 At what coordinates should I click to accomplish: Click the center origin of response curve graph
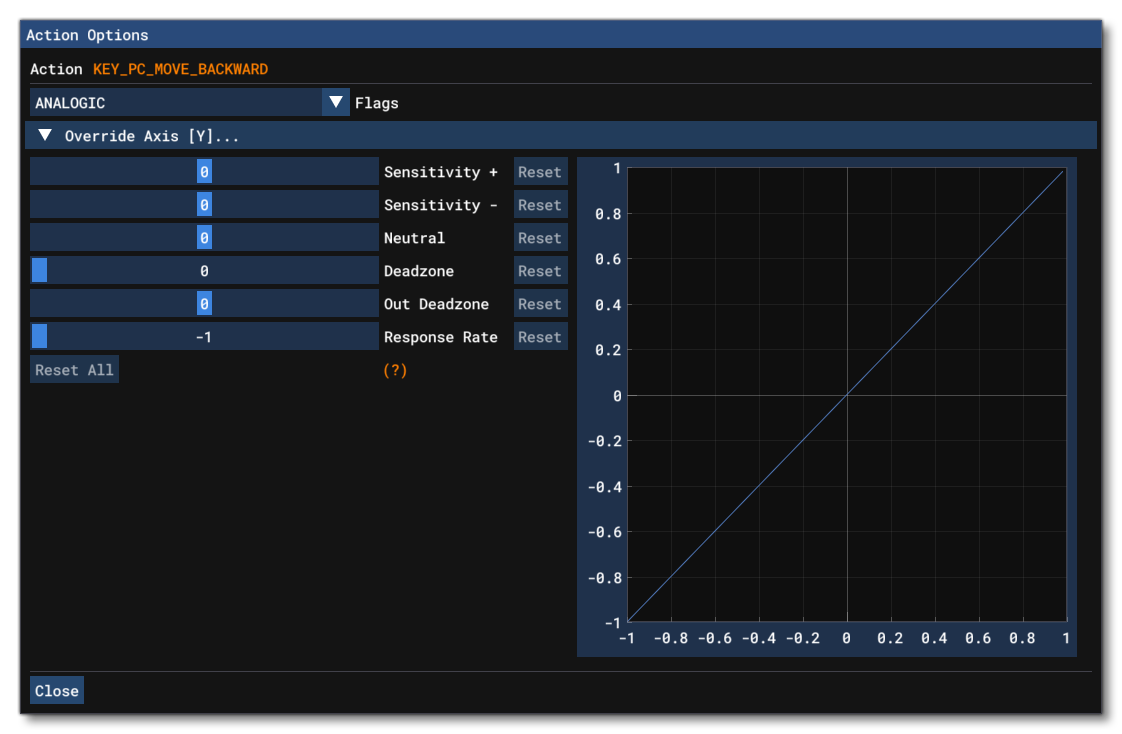tap(847, 395)
